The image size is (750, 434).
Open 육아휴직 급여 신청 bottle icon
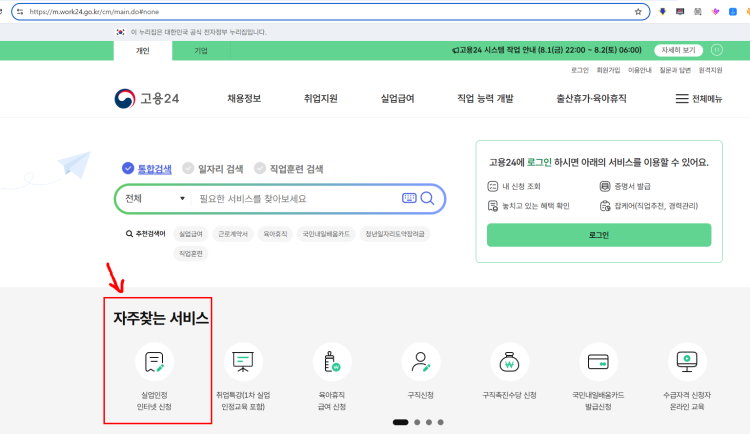pos(332,362)
